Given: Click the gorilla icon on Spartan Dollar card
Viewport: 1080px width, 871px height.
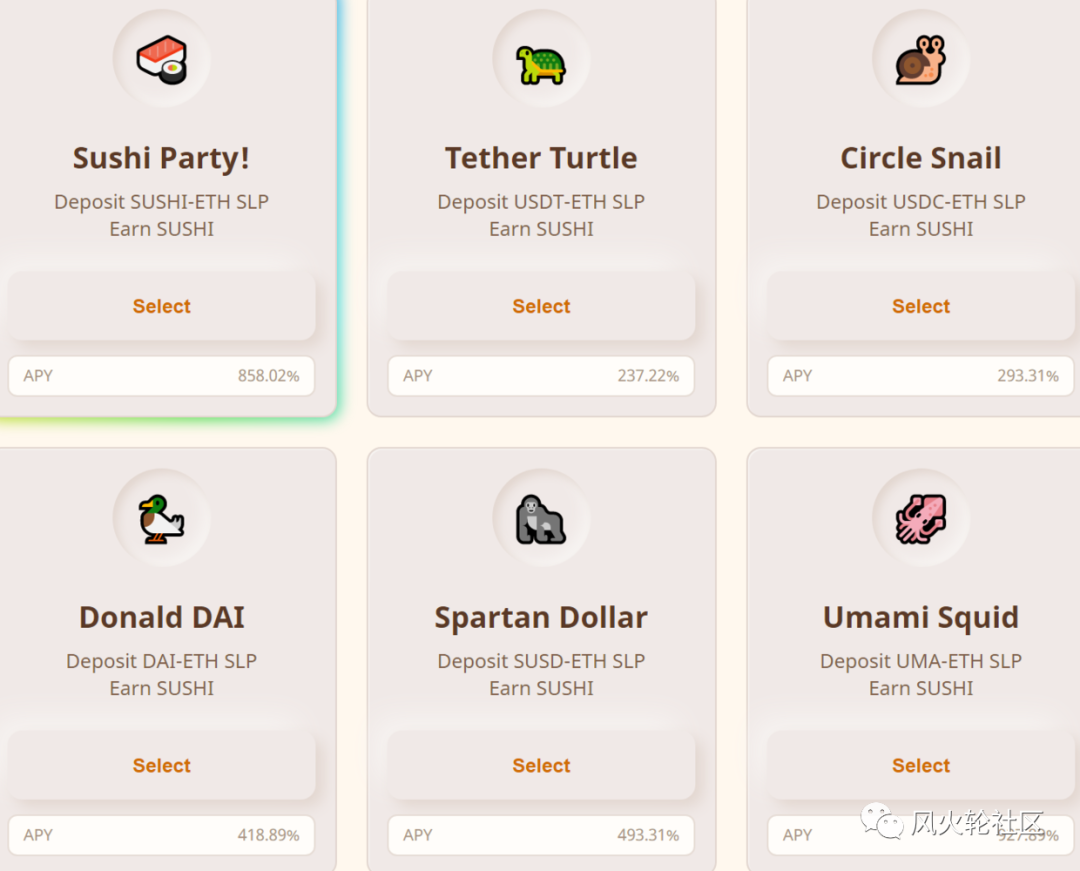Looking at the screenshot, I should click(541, 519).
